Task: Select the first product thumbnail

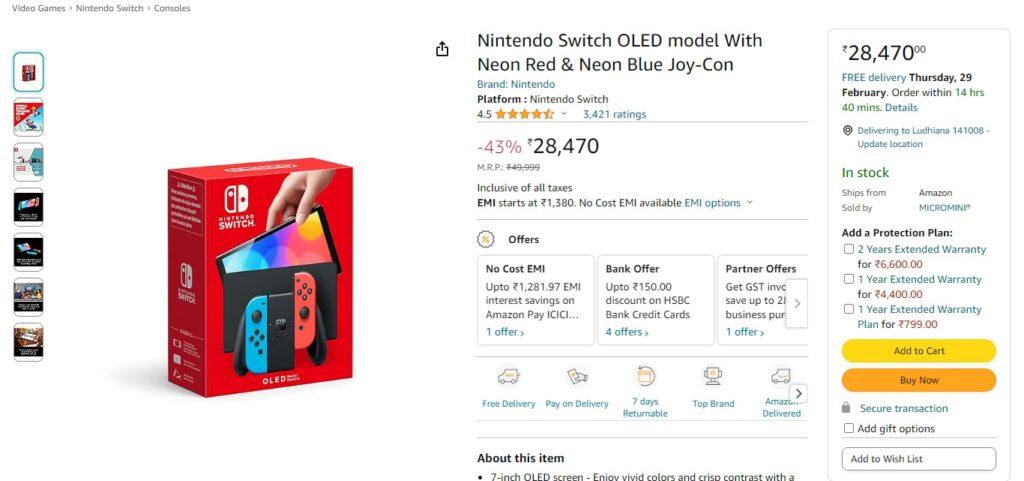Action: click(28, 72)
